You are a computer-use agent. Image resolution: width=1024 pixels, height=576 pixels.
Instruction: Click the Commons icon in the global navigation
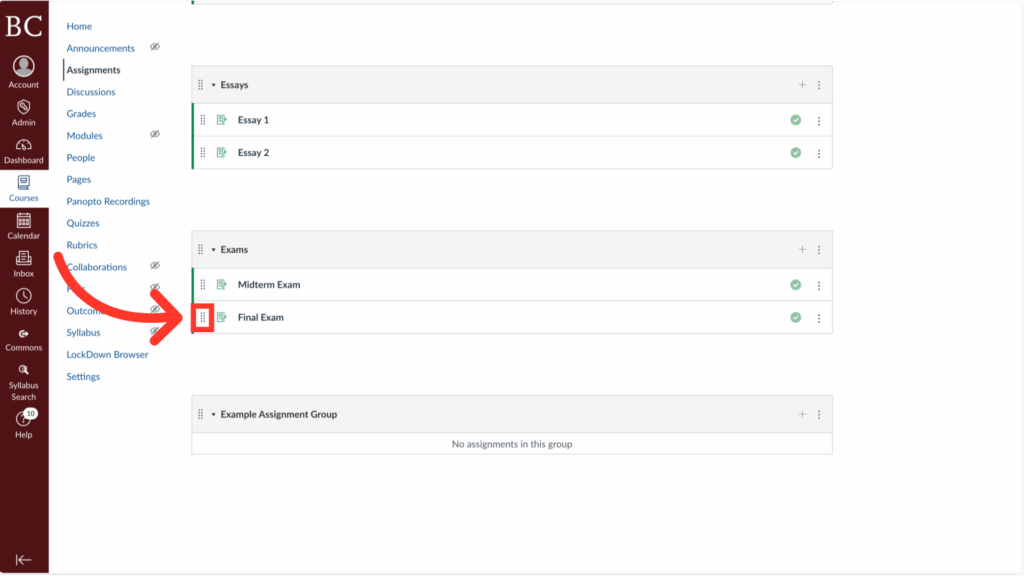tap(23, 335)
